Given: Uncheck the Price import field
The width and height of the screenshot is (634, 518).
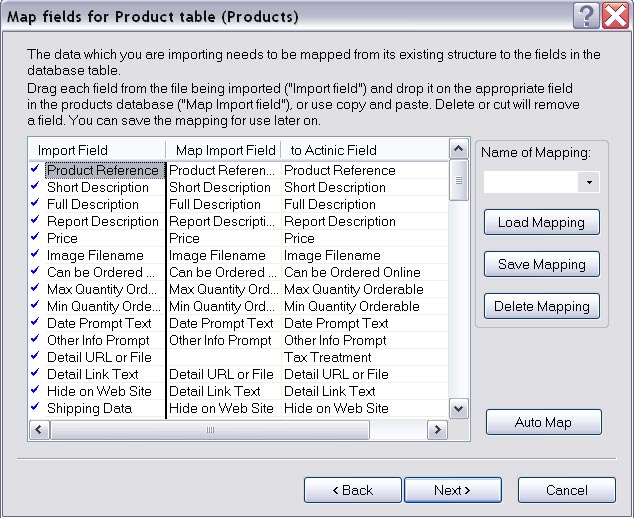Looking at the screenshot, I should coord(36,238).
